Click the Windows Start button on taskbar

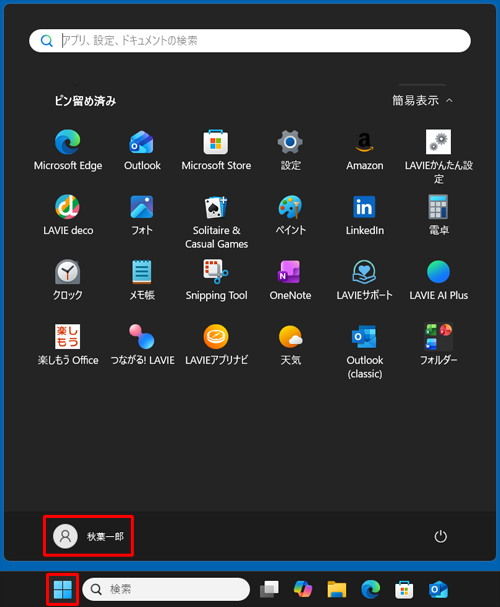coord(63,589)
